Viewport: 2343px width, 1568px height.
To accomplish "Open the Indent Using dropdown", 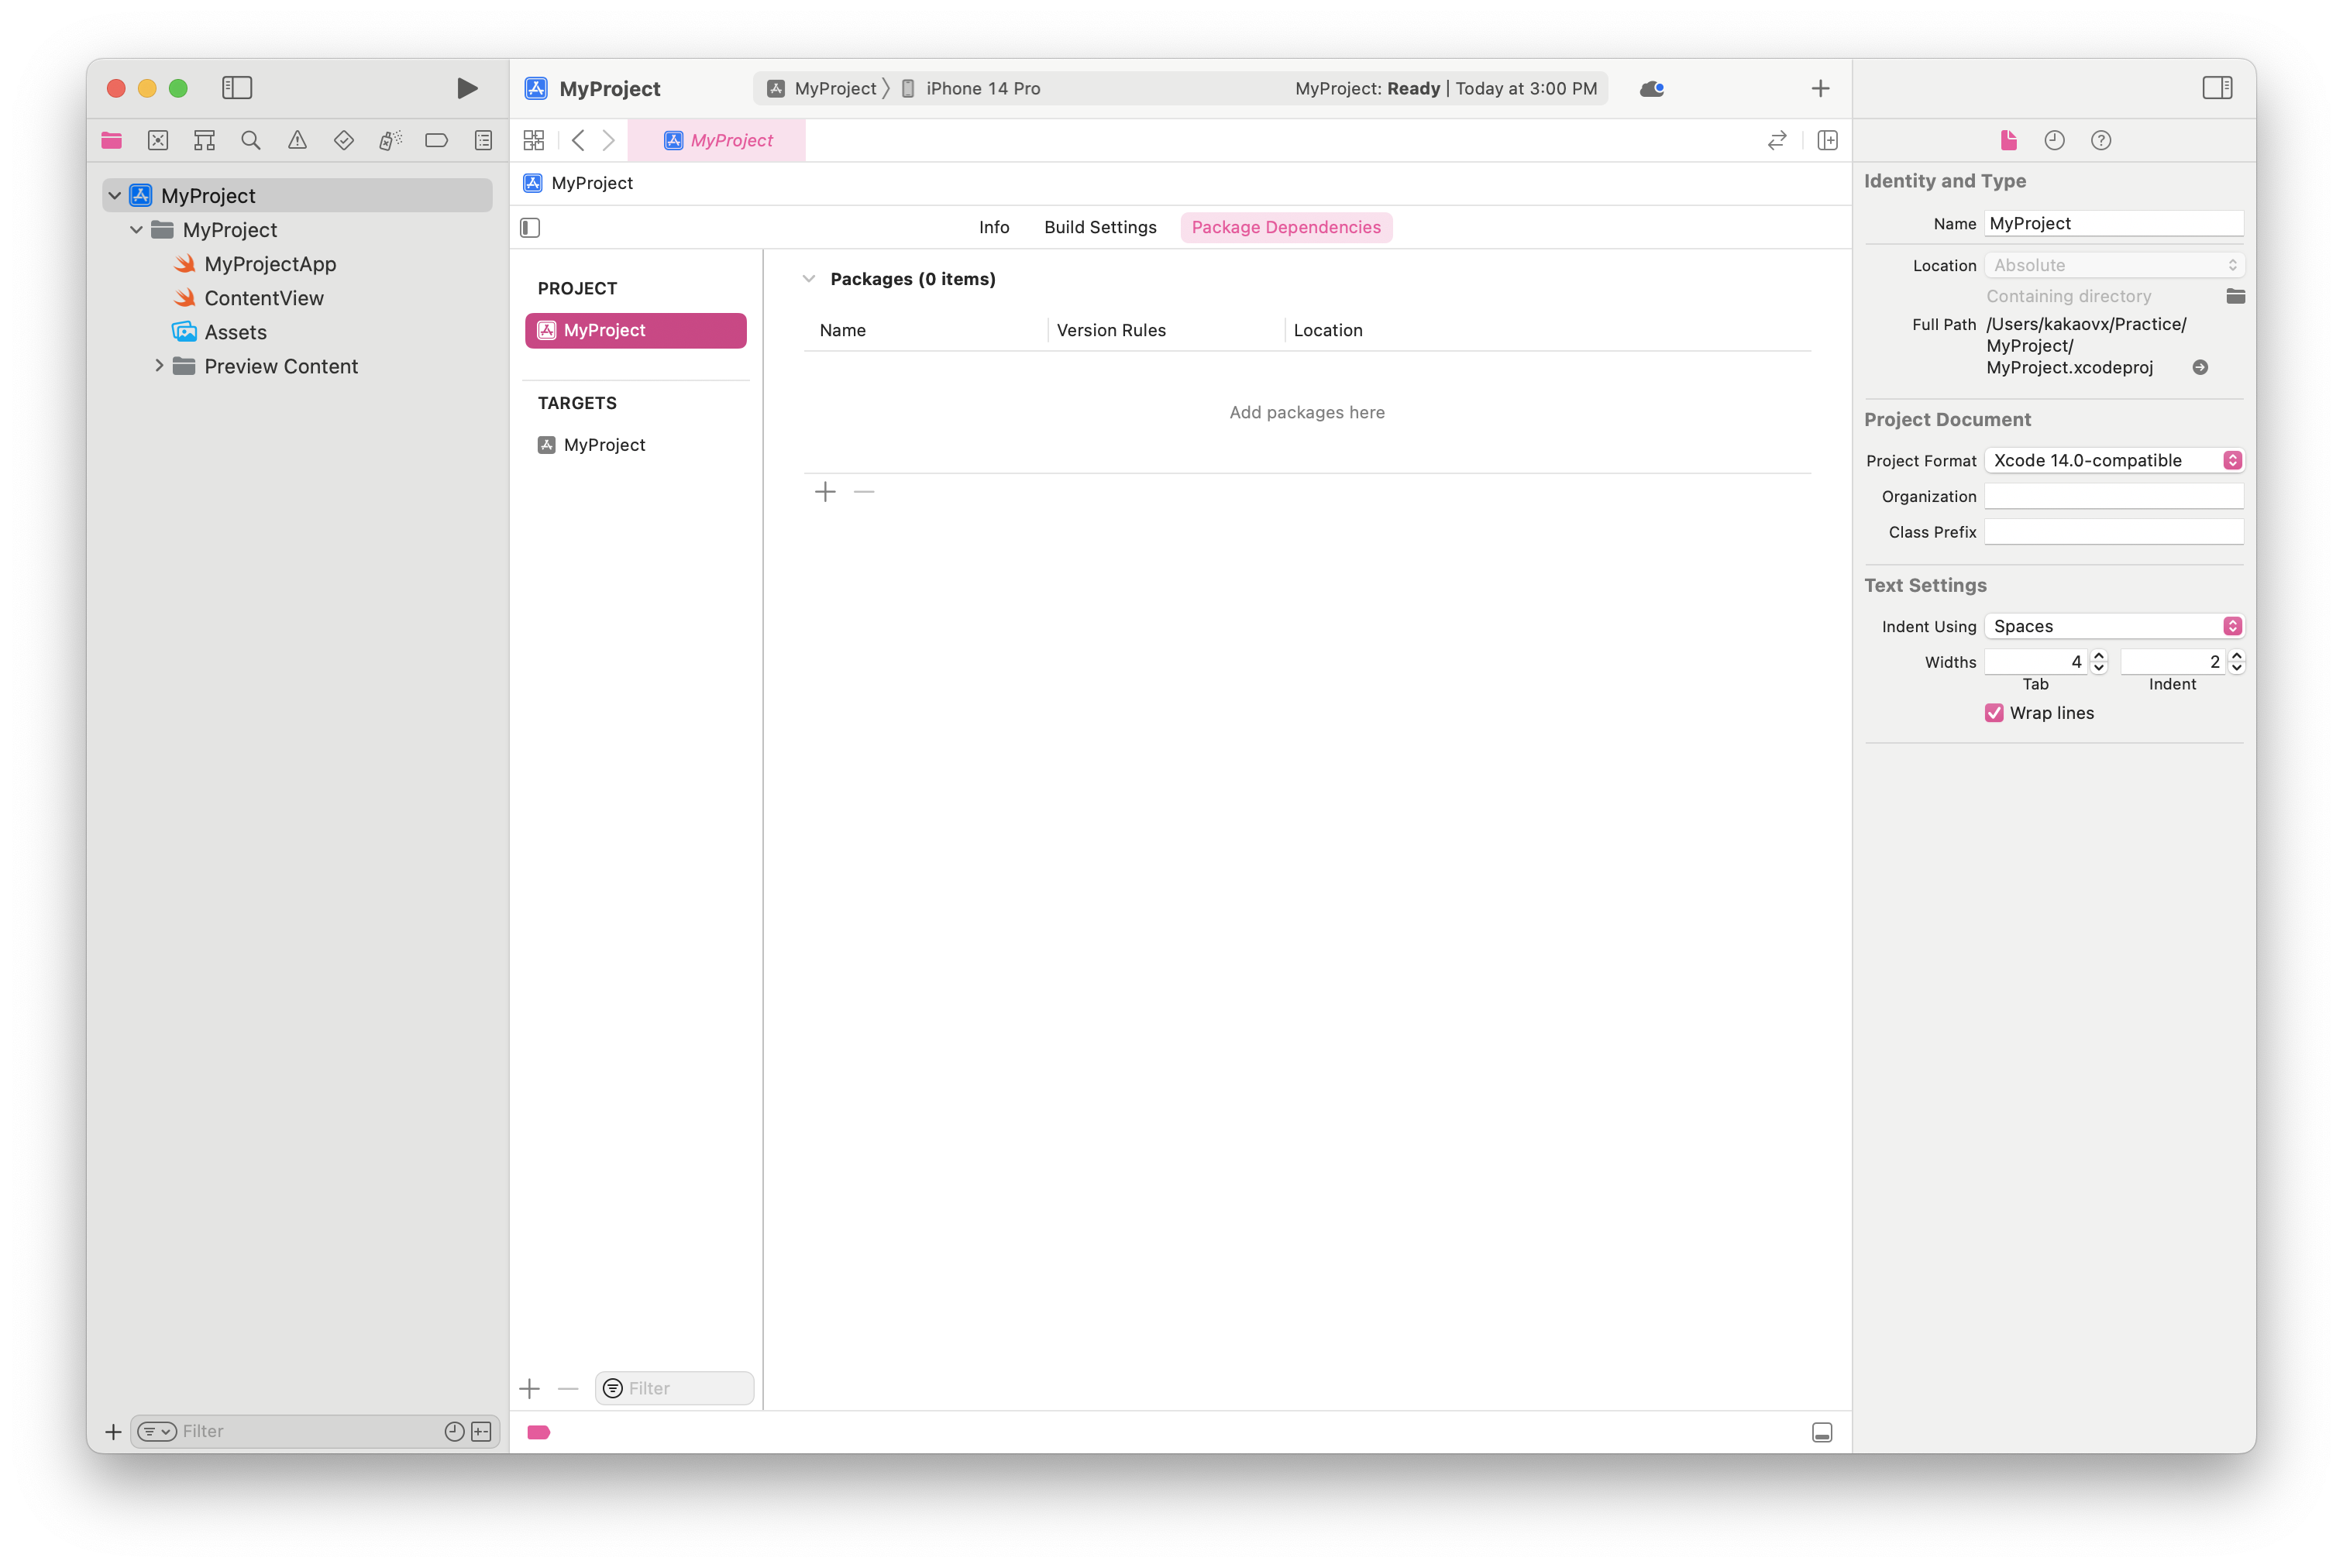I will (2113, 626).
